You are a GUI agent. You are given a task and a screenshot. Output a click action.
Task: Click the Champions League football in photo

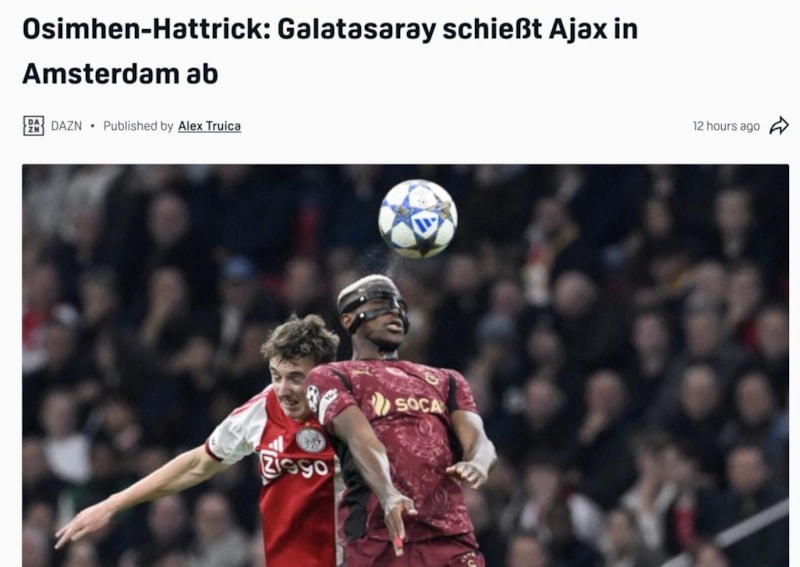[x=417, y=219]
